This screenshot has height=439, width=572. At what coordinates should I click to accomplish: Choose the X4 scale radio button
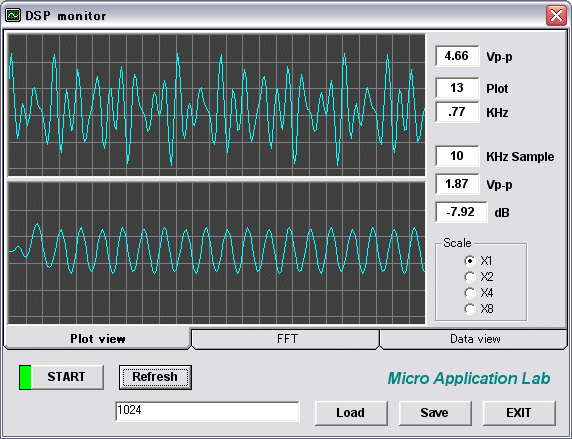click(470, 293)
